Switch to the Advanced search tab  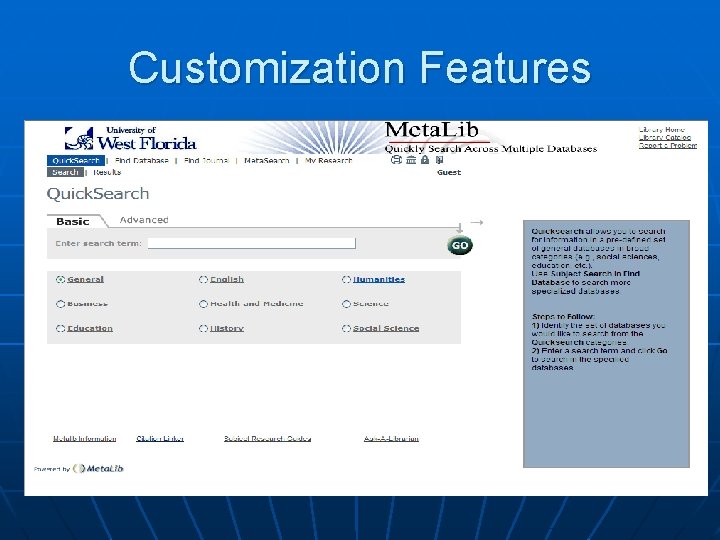[144, 220]
